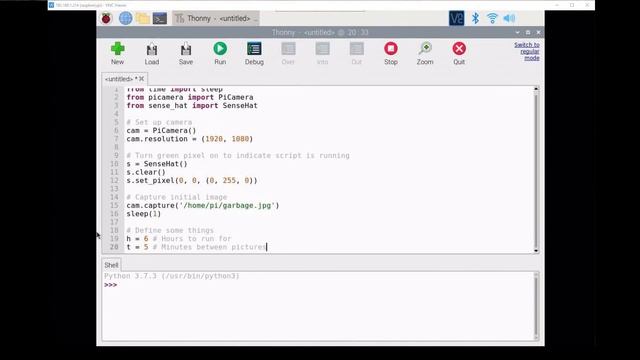Create a new file with New button

pyautogui.click(x=118, y=53)
